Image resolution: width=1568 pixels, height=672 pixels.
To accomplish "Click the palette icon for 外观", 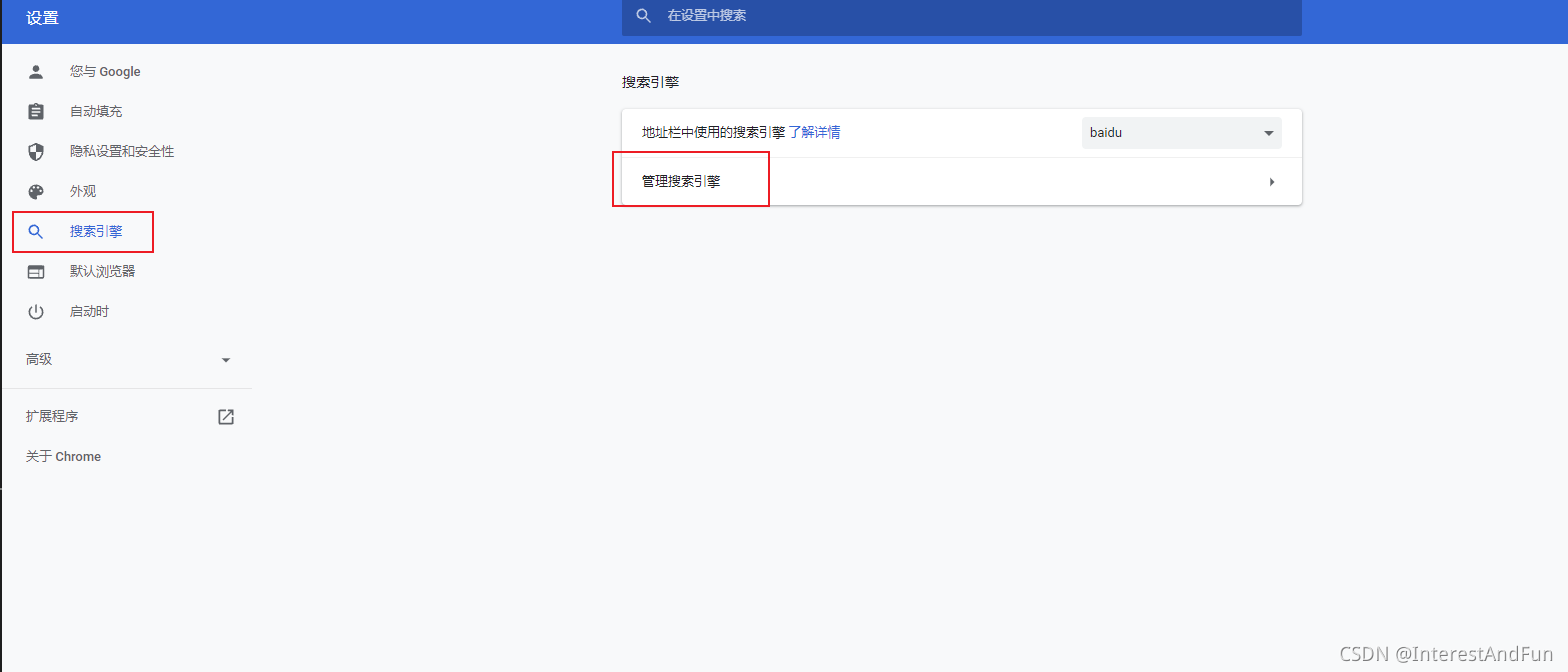I will pyautogui.click(x=36, y=192).
